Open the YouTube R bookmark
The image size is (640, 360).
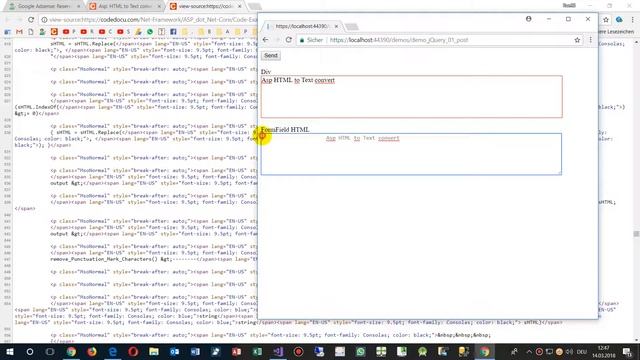87,31
